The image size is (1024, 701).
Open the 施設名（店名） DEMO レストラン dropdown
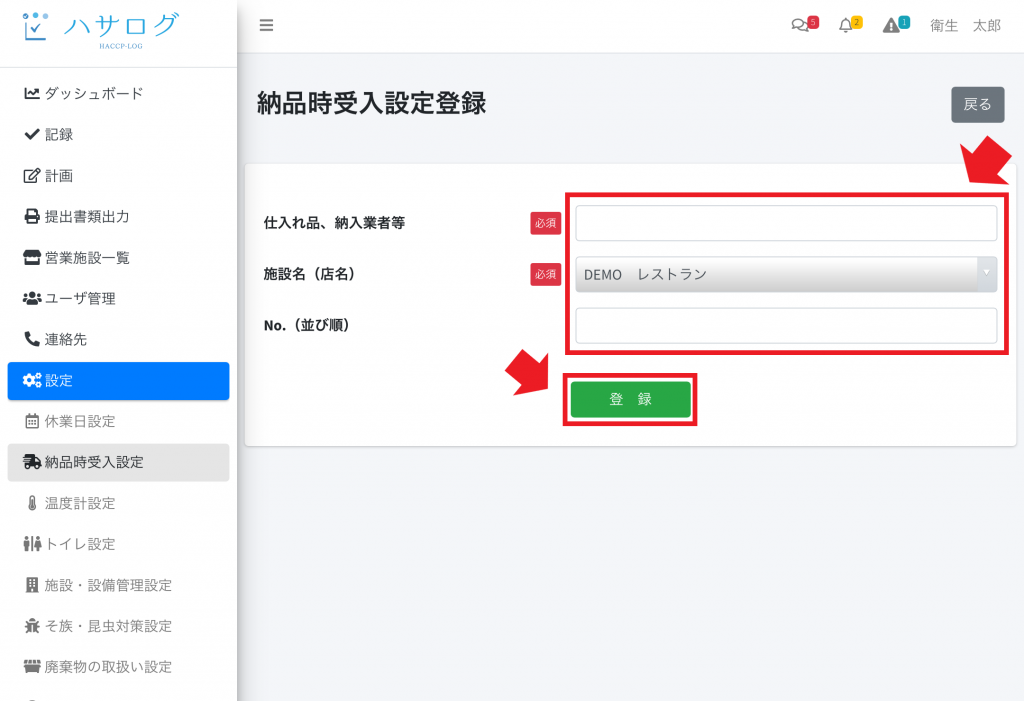coord(786,274)
